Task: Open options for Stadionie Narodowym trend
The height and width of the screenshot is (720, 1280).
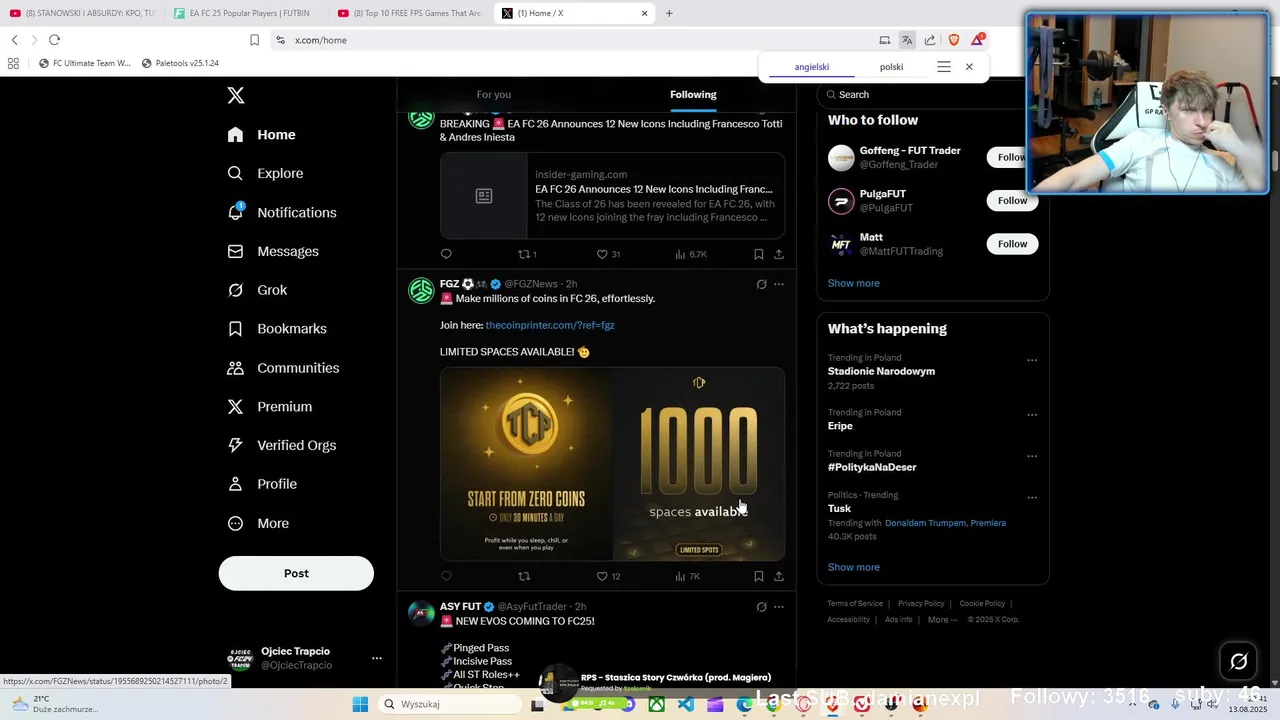Action: tap(1032, 361)
